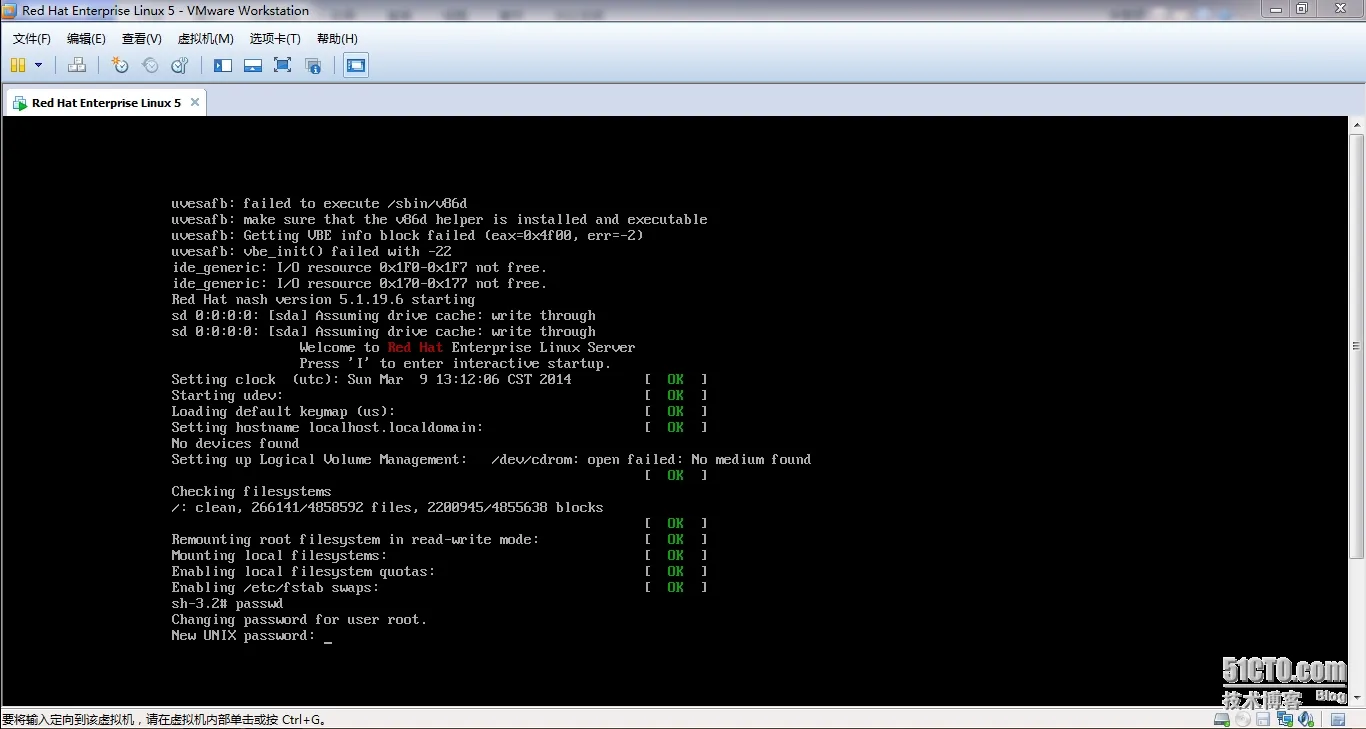
Task: Click 'Setting hostname localhost.localdomain:' line
Action: pos(327,428)
